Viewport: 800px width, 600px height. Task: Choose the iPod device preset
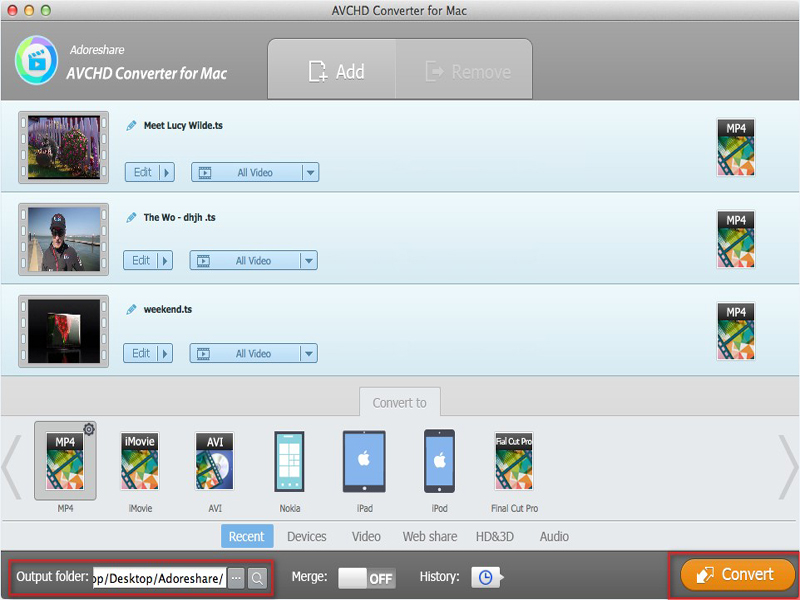pyautogui.click(x=439, y=461)
